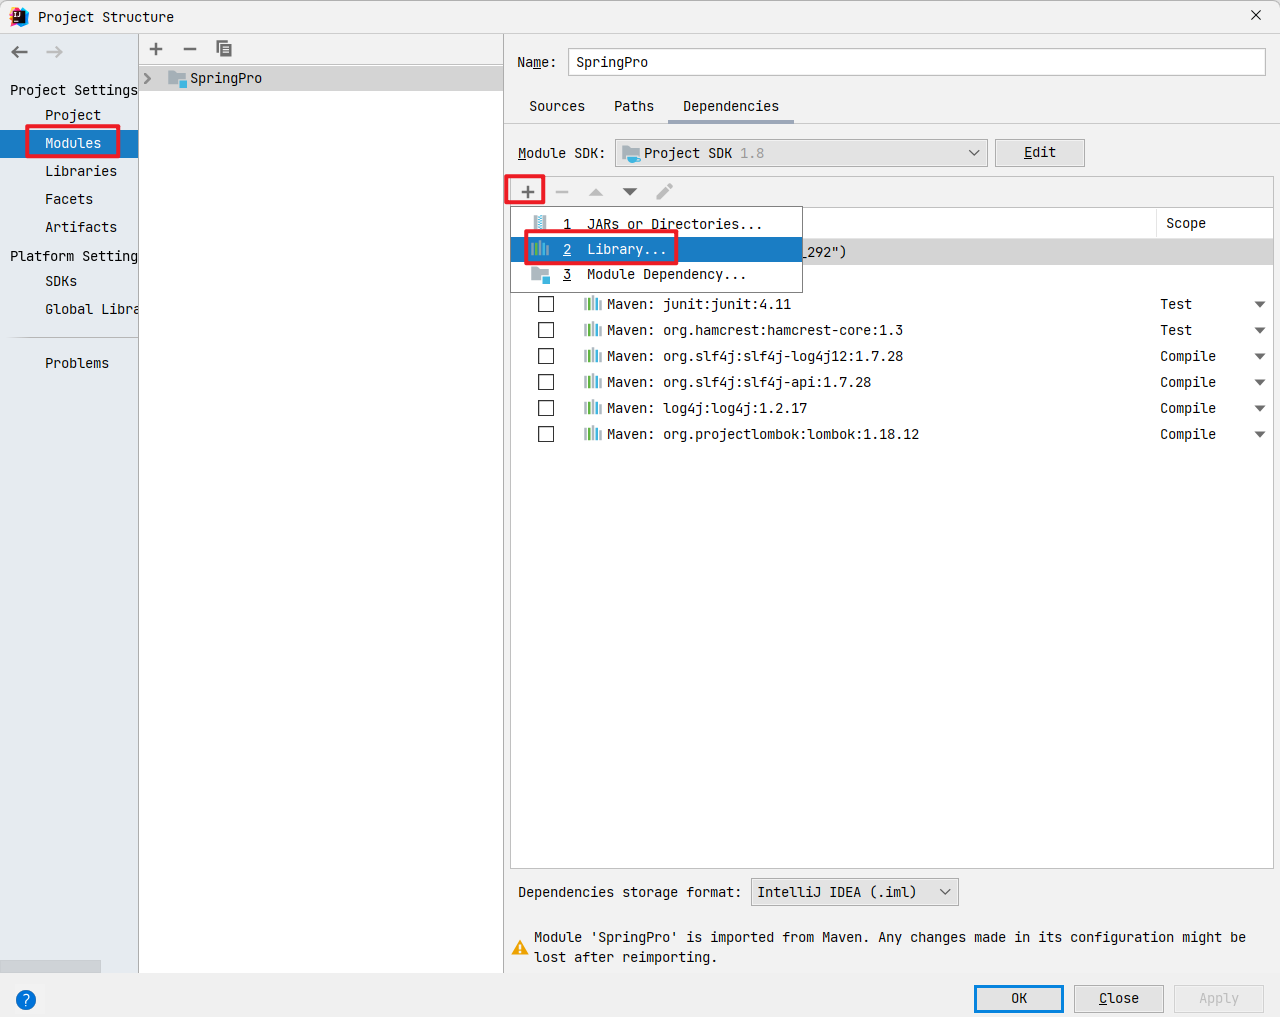Choose Library... from the popup menu
Viewport: 1280px width, 1017px height.
point(657,249)
